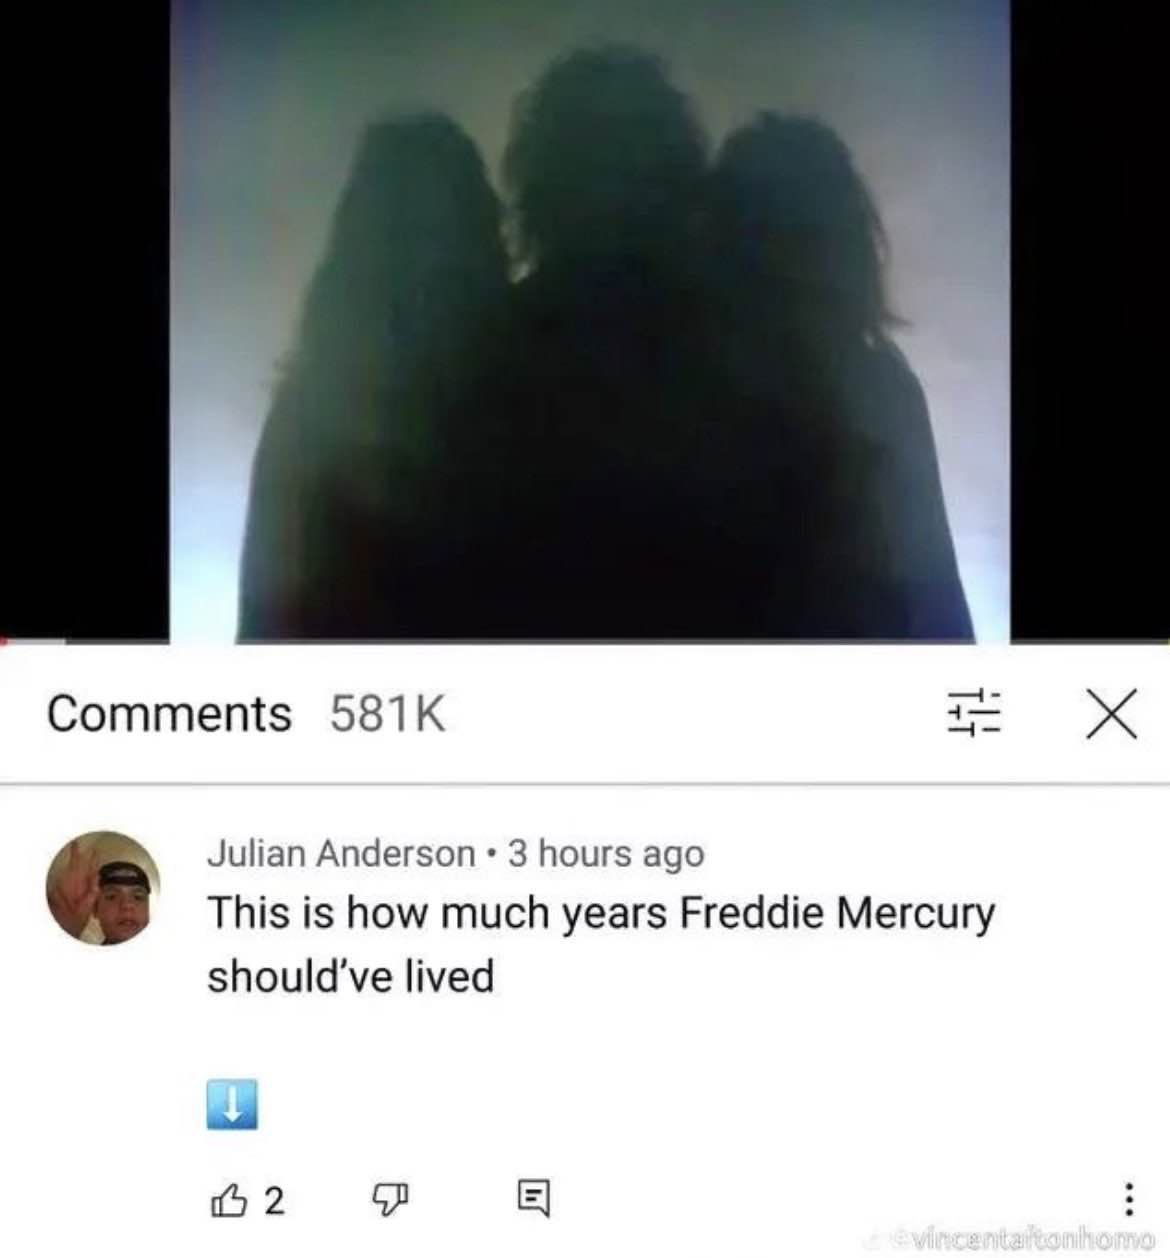
Task: Tap the 581K comment count
Action: (388, 713)
